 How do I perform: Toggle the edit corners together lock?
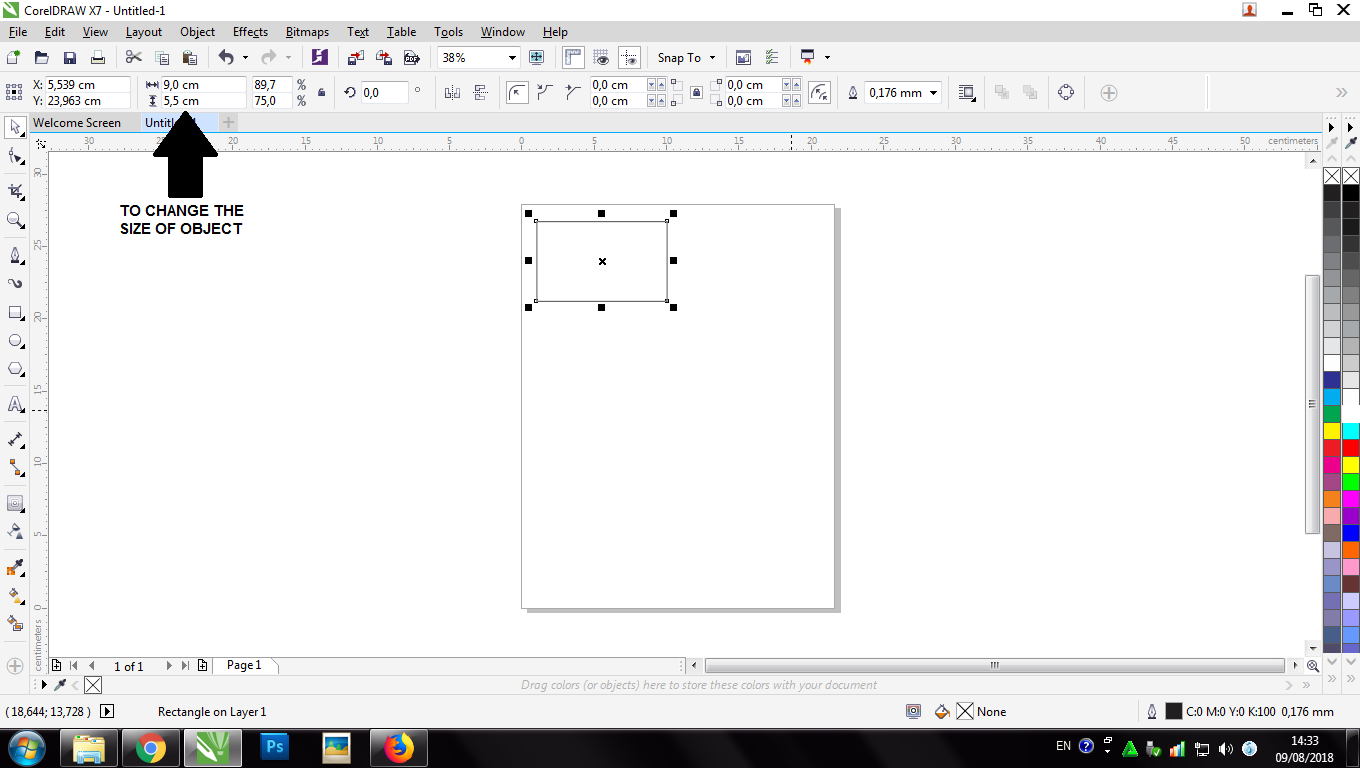pyautogui.click(x=697, y=93)
